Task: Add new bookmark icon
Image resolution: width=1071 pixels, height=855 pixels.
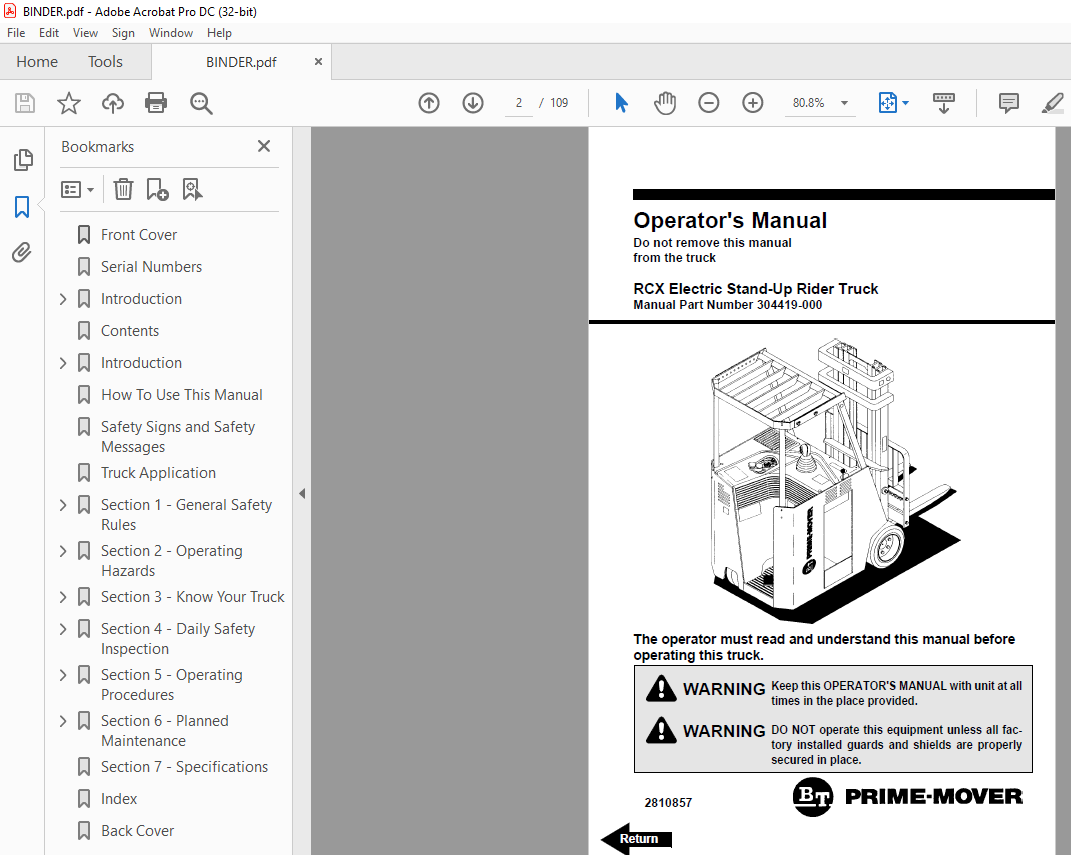Action: (x=157, y=189)
